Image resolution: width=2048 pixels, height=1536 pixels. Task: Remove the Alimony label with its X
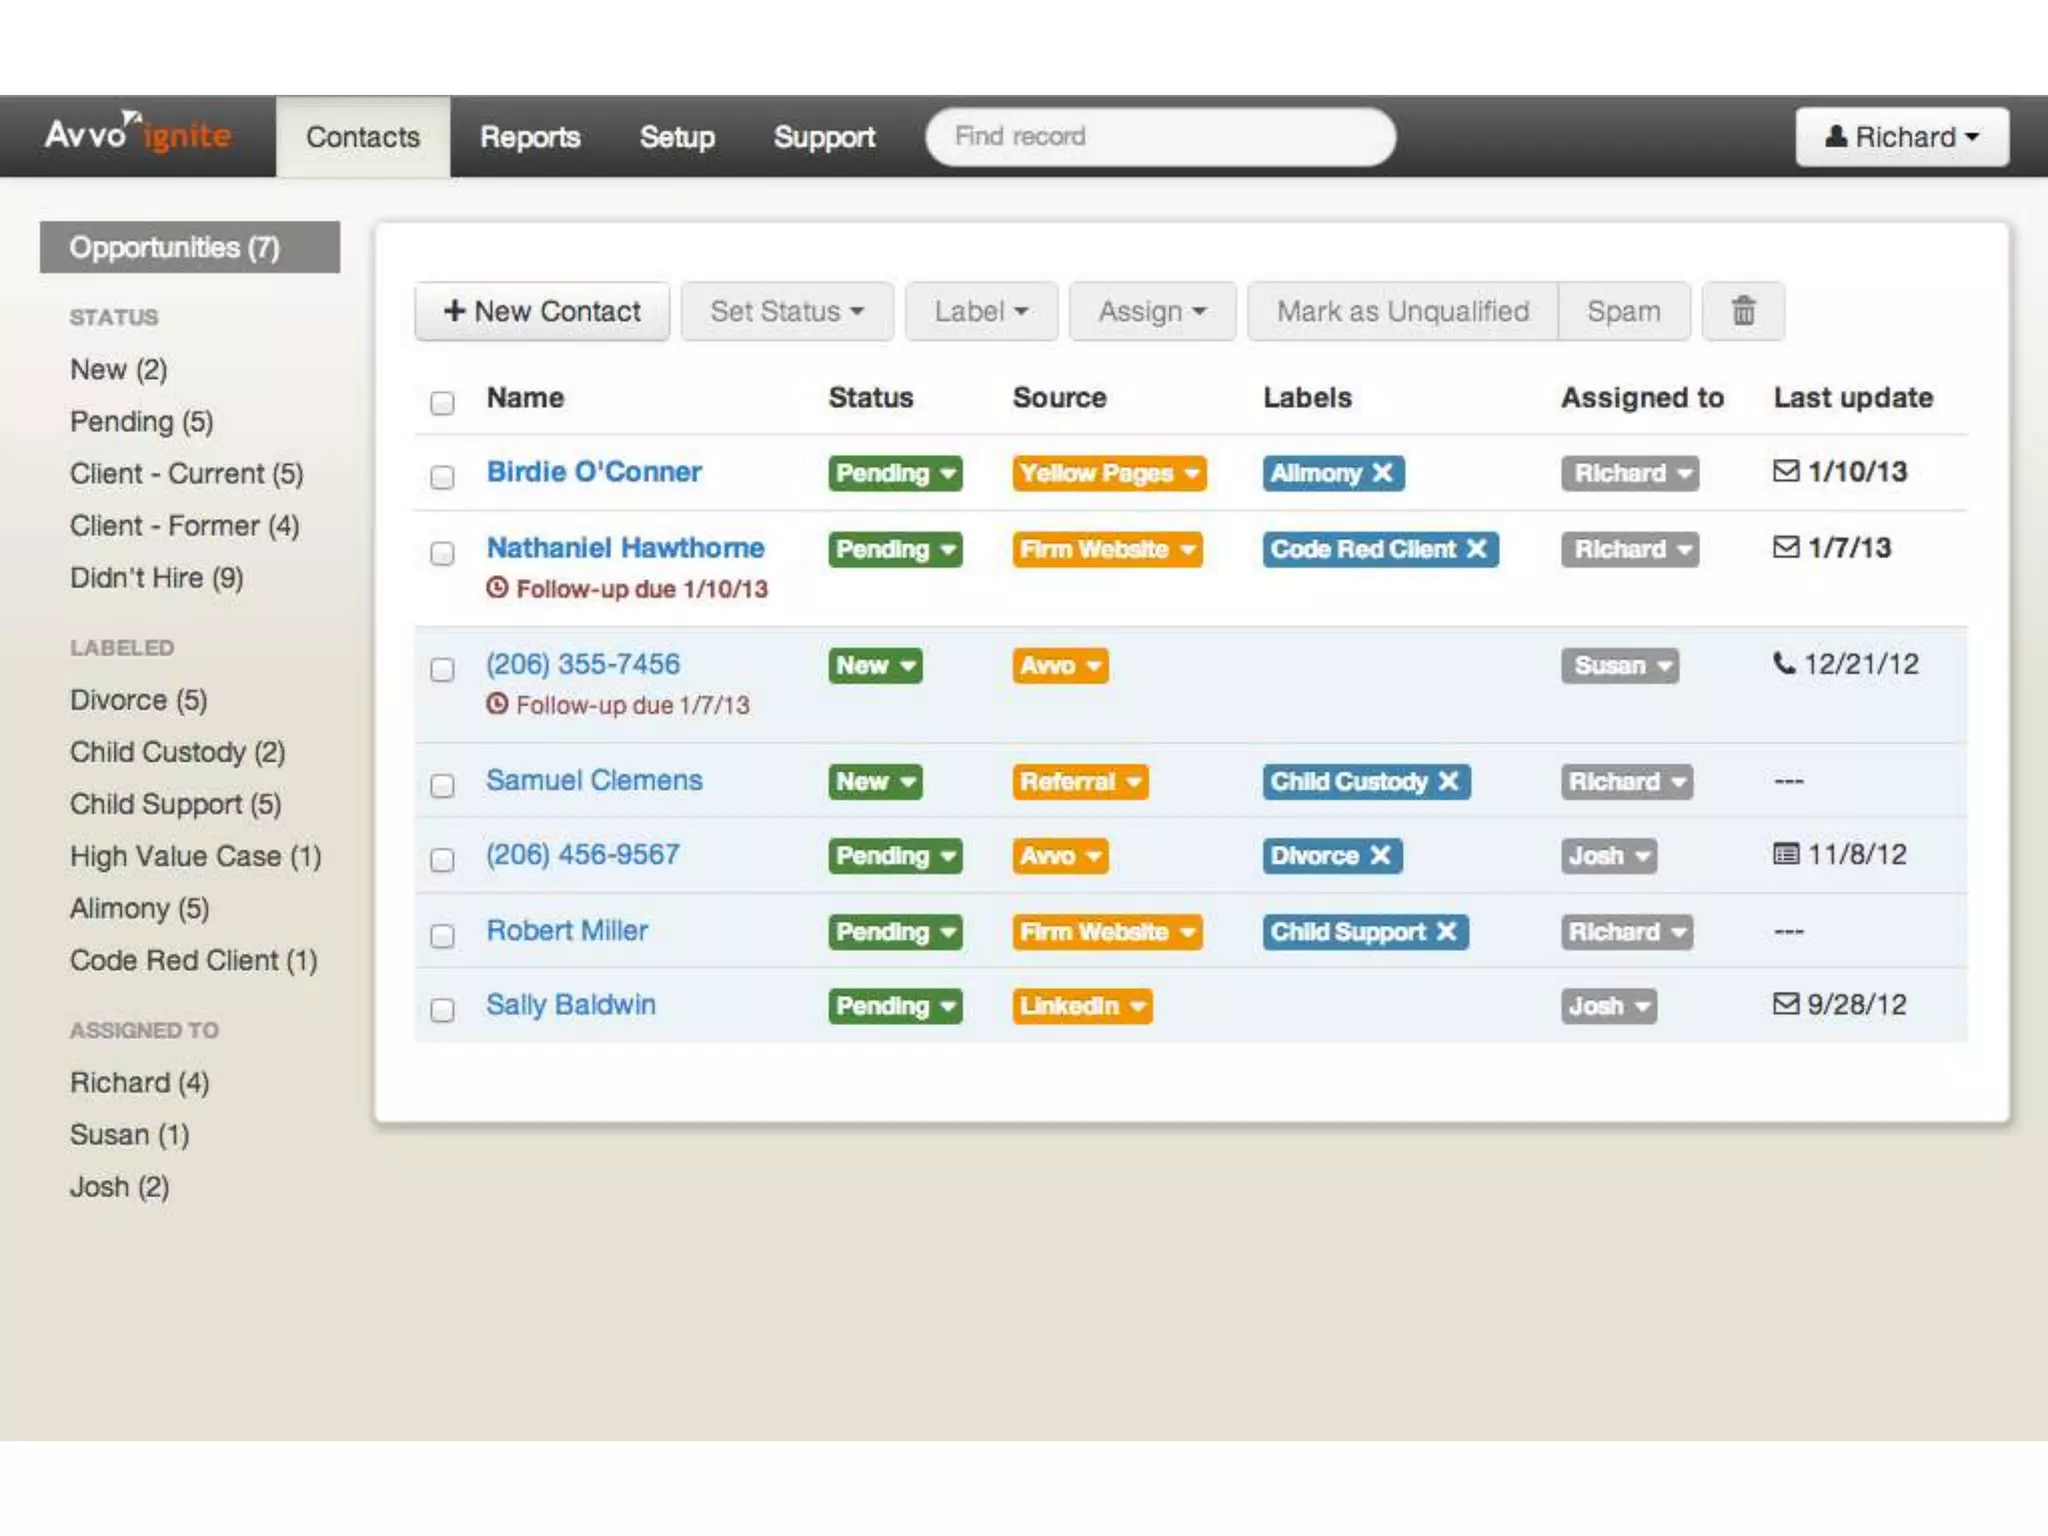tap(1382, 472)
